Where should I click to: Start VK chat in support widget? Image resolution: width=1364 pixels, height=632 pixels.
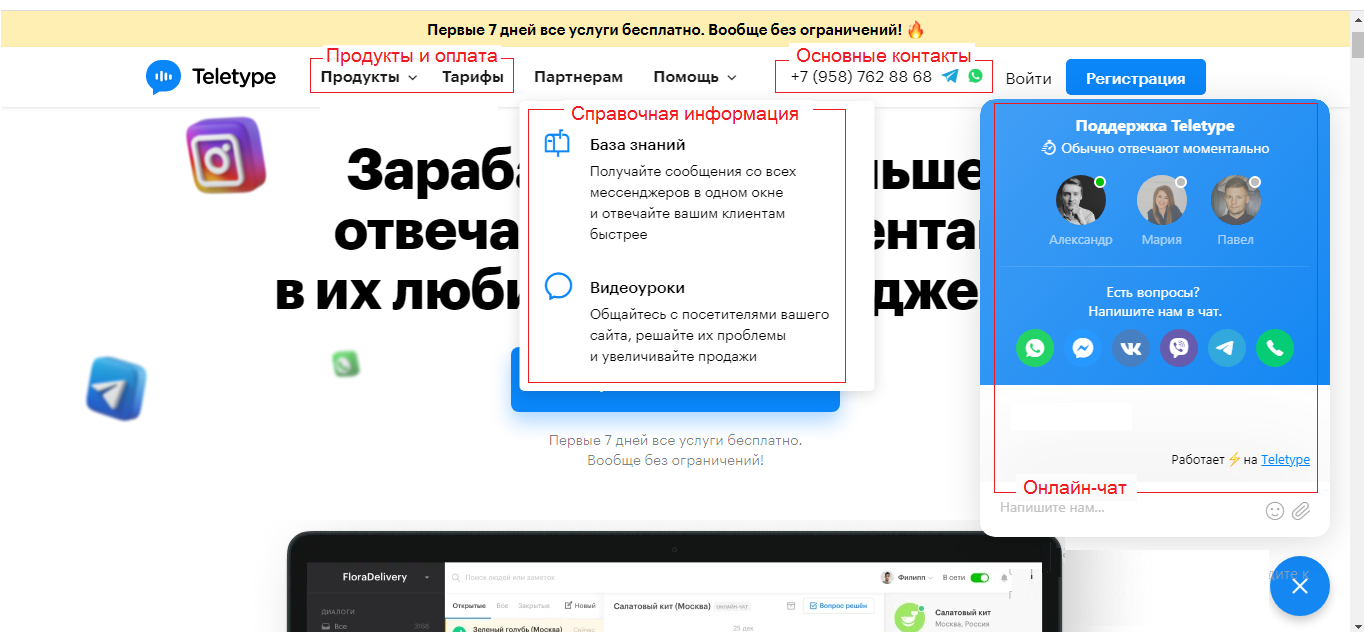coord(1131,348)
